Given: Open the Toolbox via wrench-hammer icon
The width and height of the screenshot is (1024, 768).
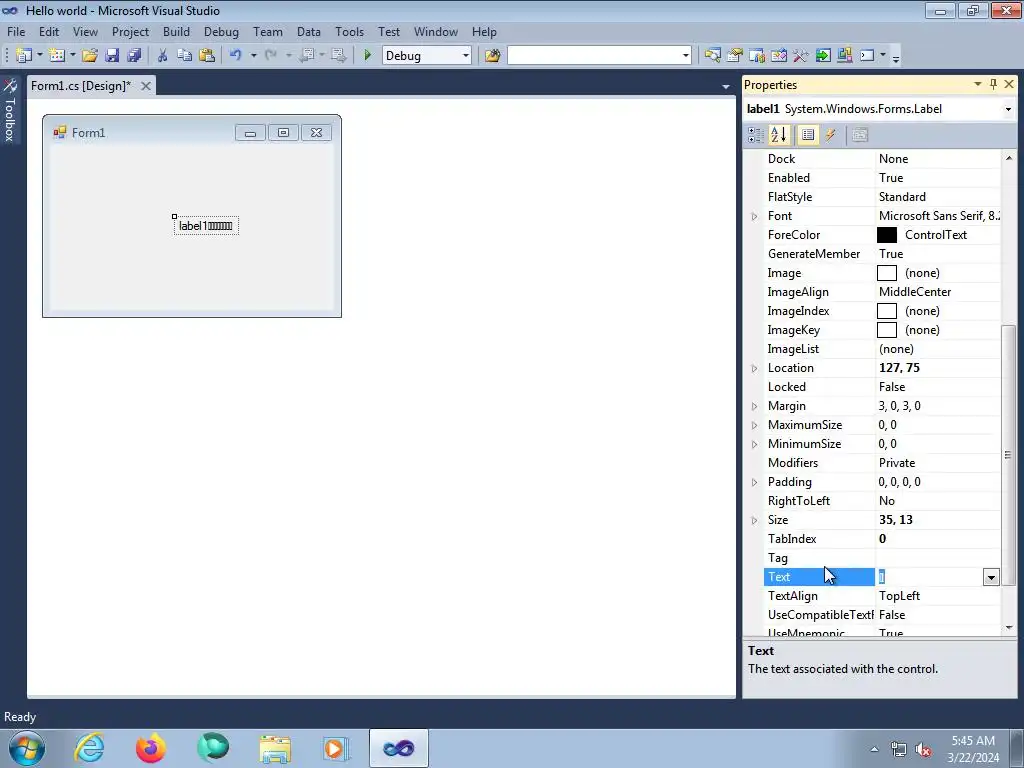Looking at the screenshot, I should coord(801,56).
